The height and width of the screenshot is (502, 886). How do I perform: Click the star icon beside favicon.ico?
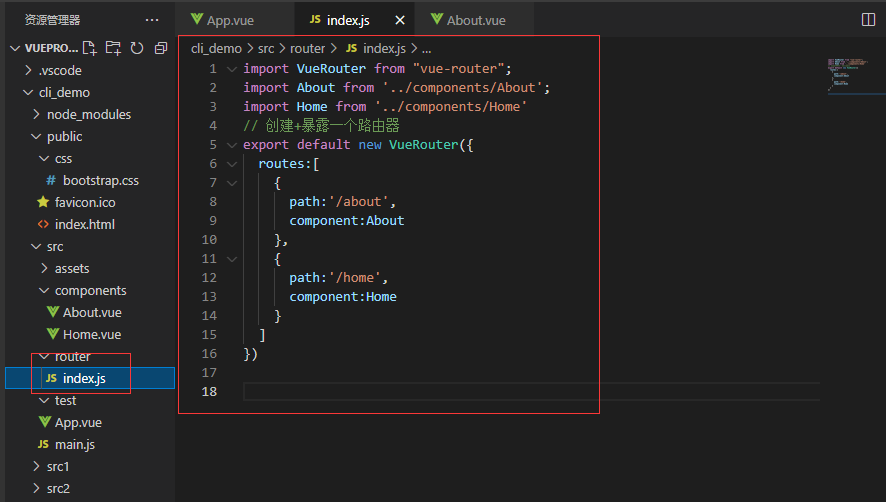coord(43,202)
